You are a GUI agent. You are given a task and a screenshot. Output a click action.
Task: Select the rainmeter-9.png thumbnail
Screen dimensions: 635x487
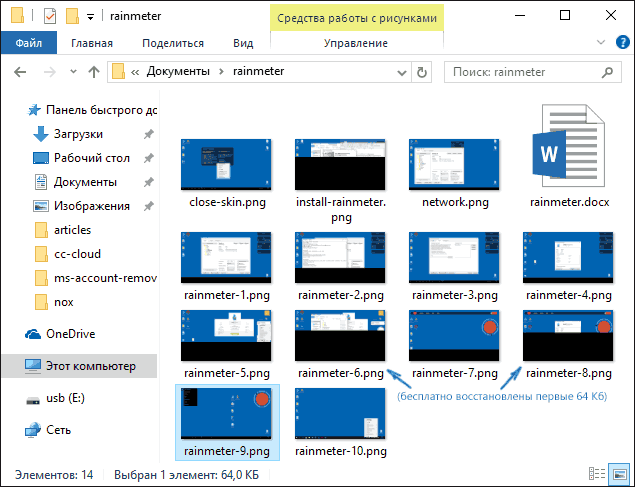(226, 414)
